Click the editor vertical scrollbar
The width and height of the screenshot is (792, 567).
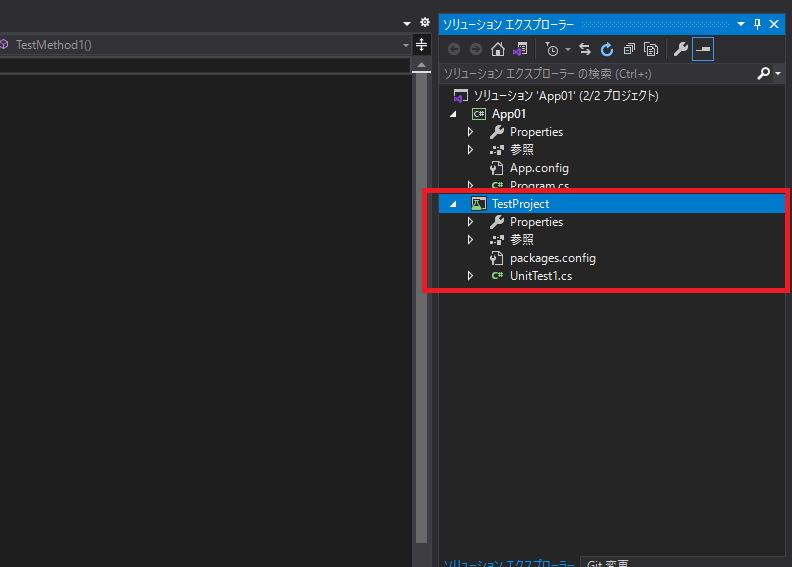tap(421, 300)
